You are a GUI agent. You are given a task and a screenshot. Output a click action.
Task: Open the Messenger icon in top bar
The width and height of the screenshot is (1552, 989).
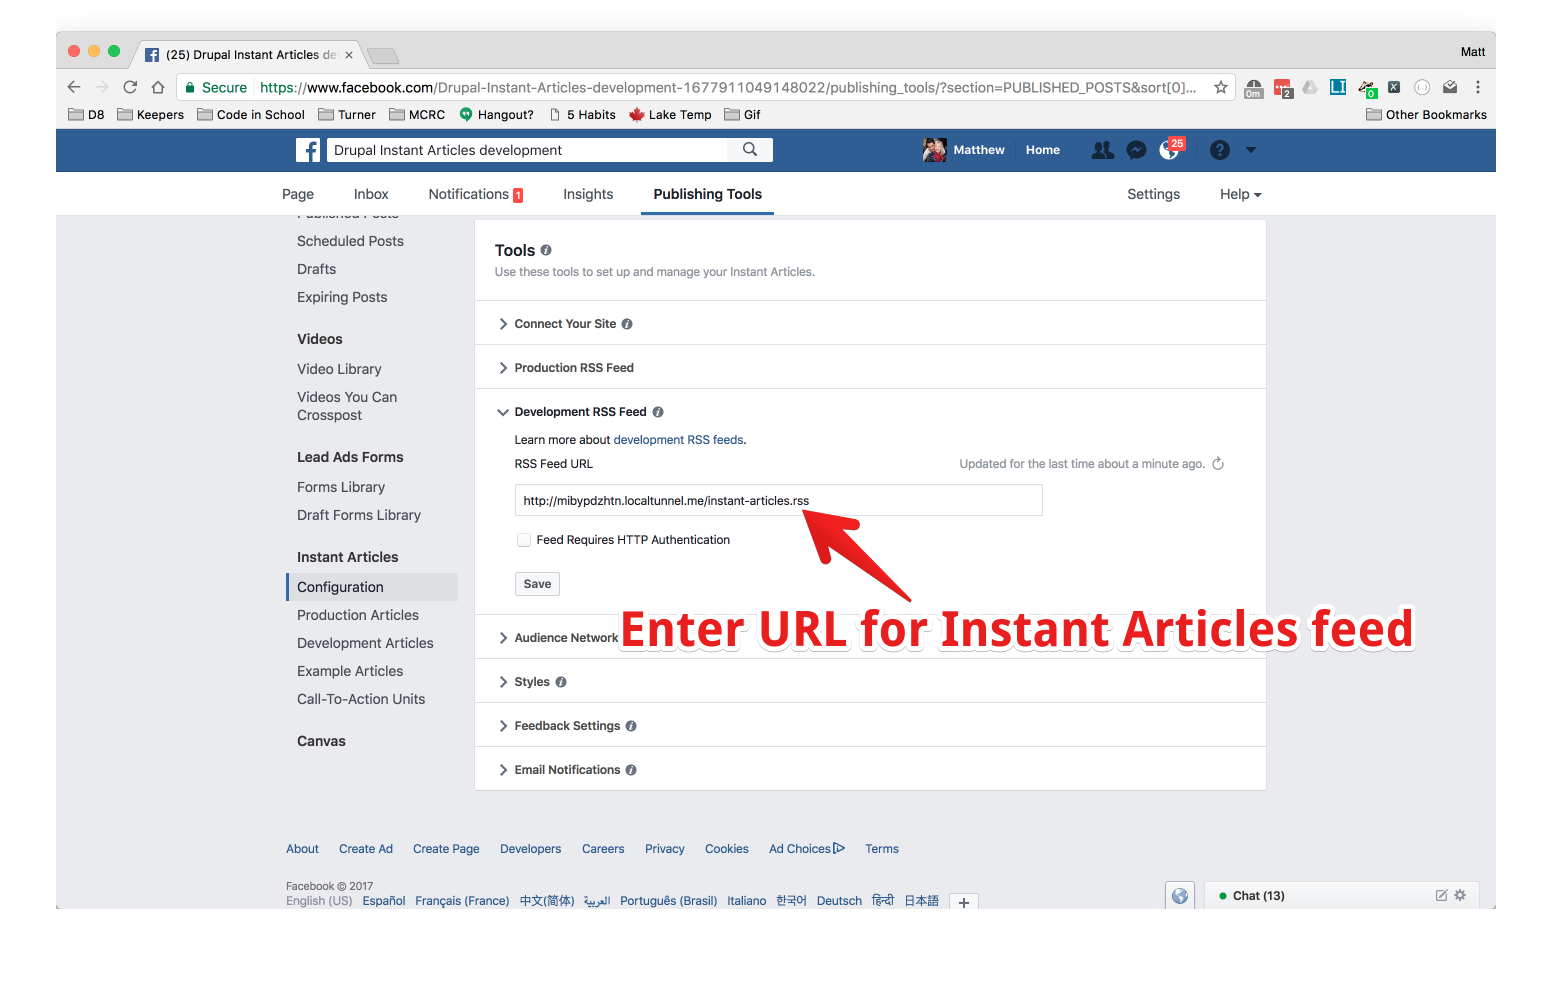(1136, 149)
